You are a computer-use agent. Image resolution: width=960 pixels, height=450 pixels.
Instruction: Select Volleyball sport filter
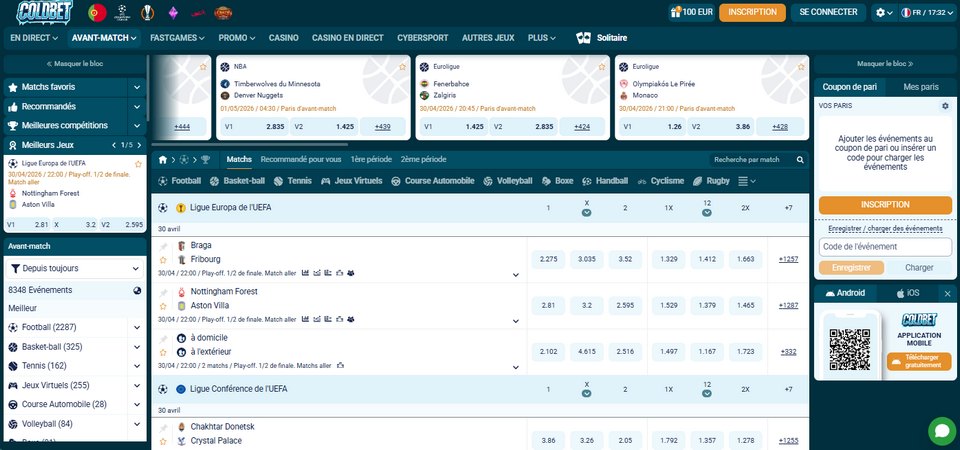tap(508, 181)
